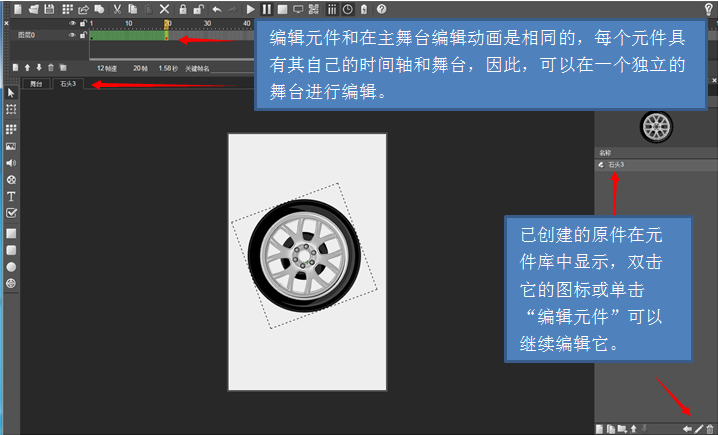Click overlapping shapes icon in toolbar

pos(99,9)
